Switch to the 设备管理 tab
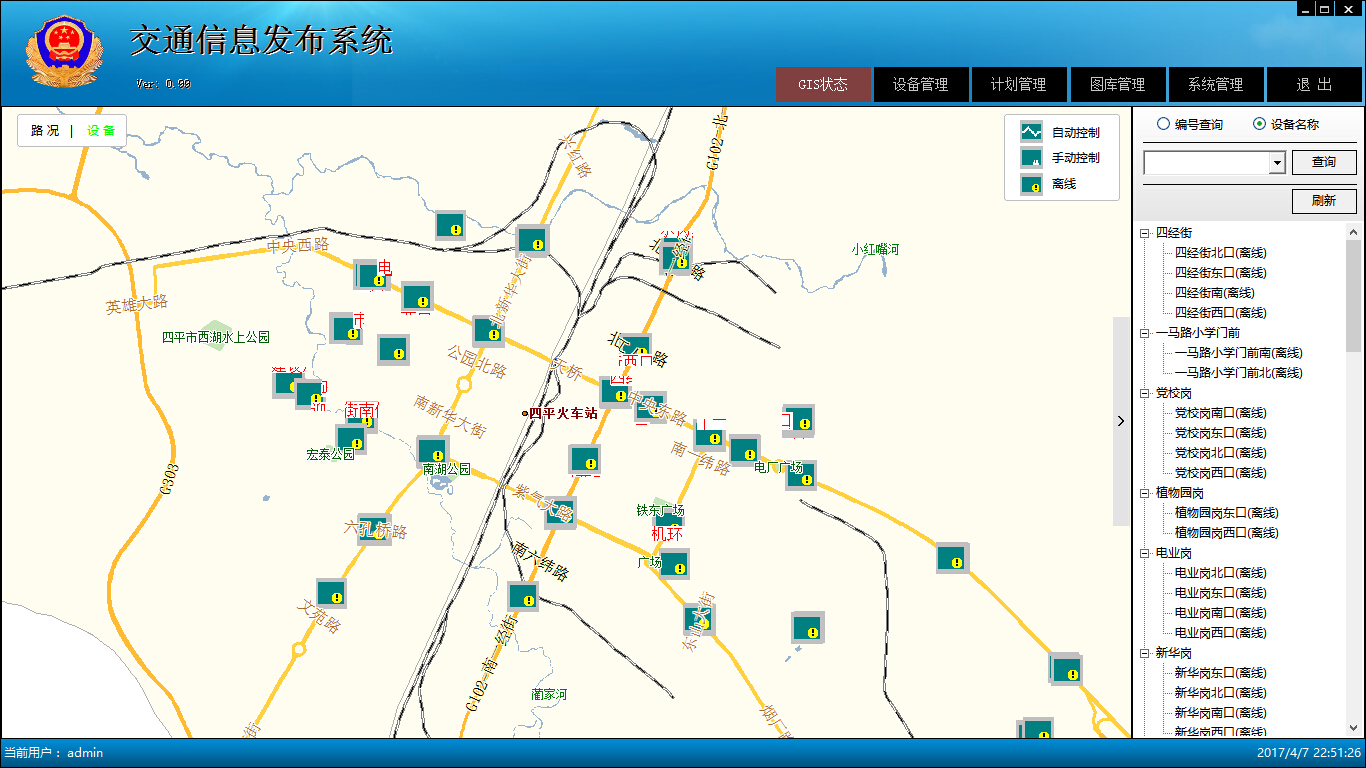Image resolution: width=1366 pixels, height=768 pixels. (x=921, y=84)
